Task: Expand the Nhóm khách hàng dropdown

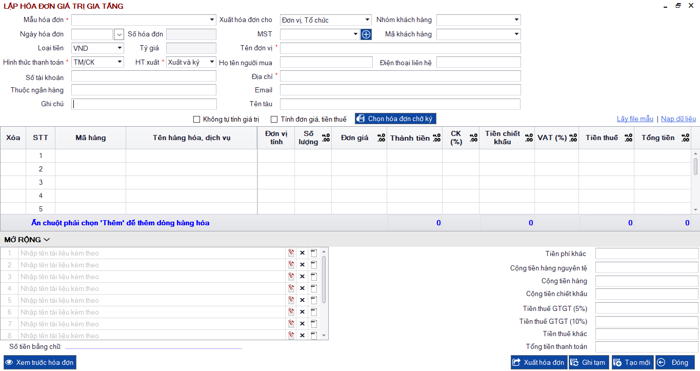Action: 516,20
